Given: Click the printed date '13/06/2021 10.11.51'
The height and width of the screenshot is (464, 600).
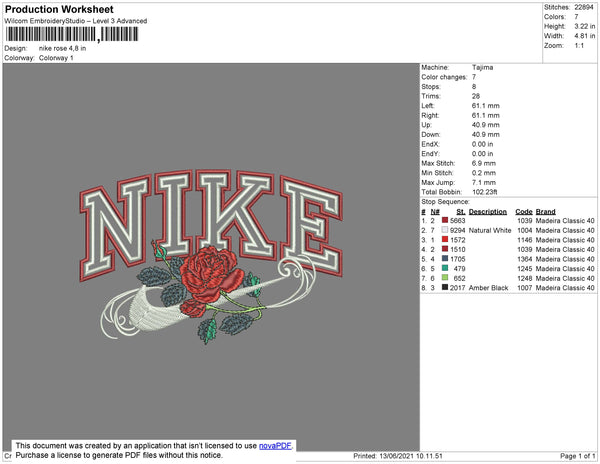Looking at the screenshot, I should tap(411, 456).
